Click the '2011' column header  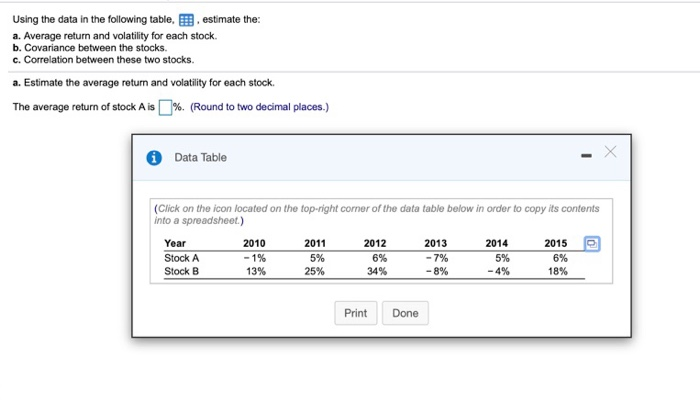(315, 243)
